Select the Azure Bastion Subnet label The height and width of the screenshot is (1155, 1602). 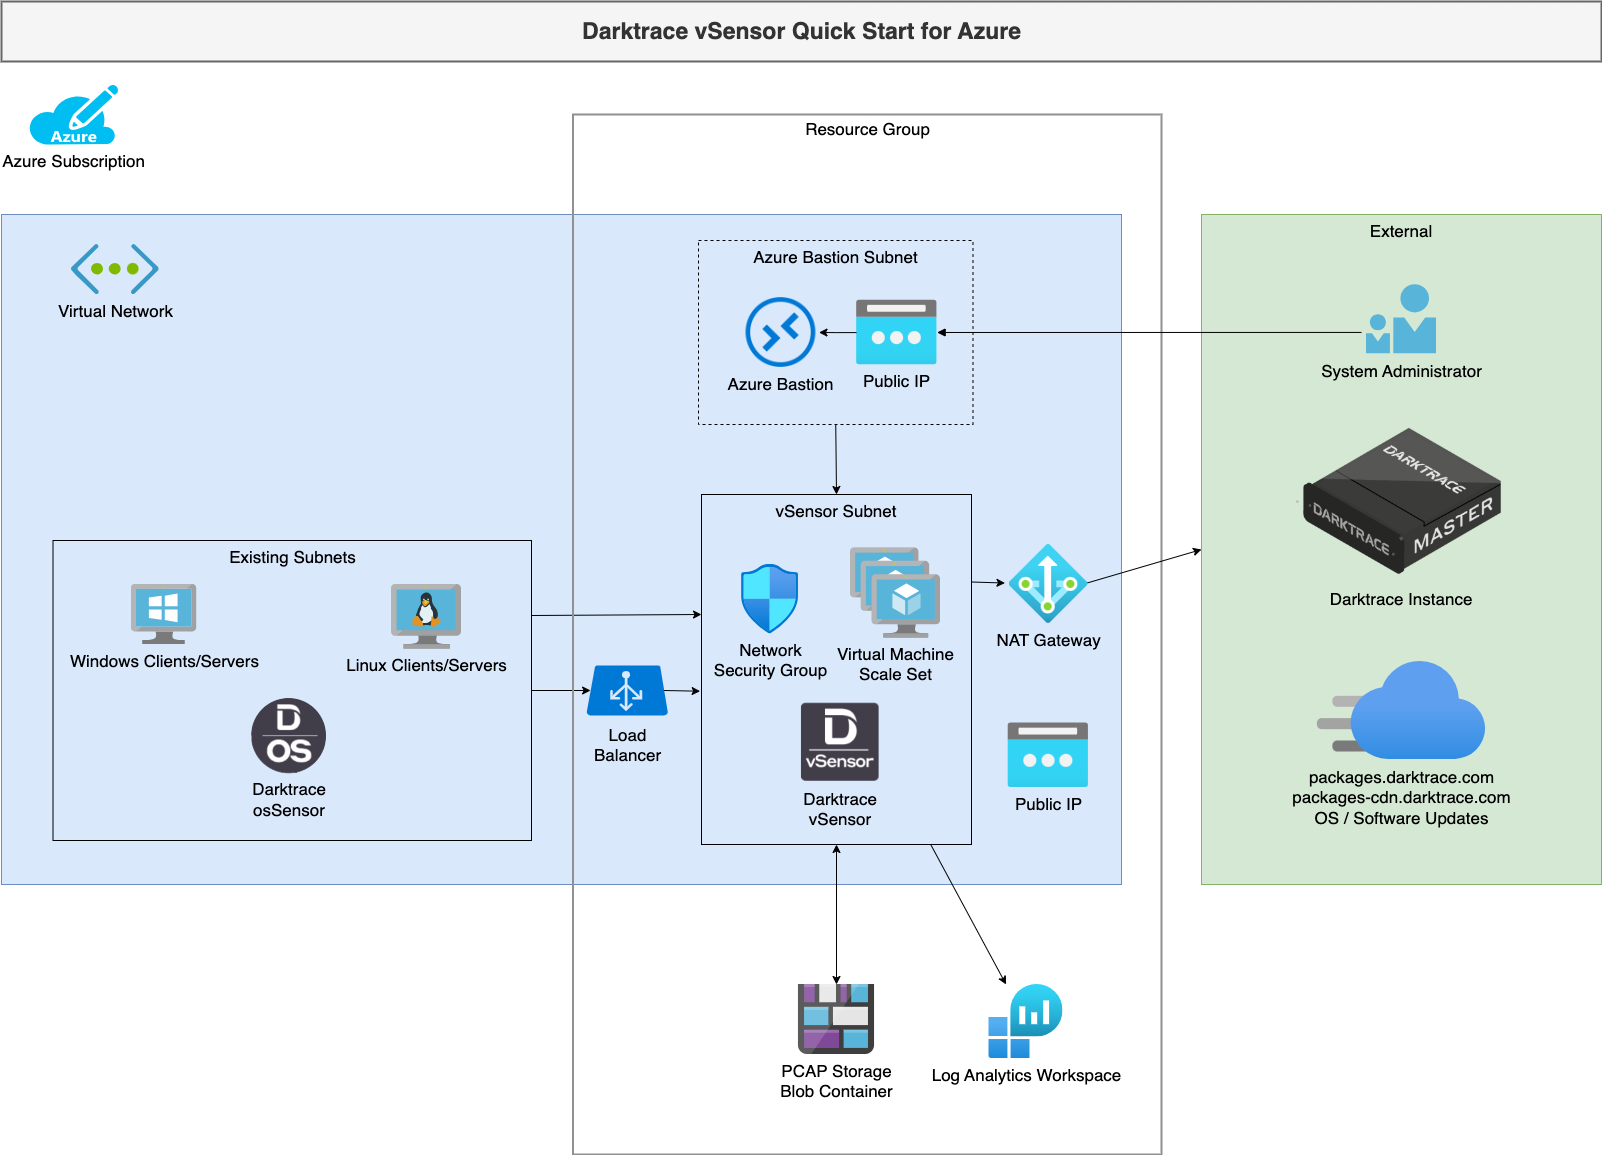[x=835, y=257]
